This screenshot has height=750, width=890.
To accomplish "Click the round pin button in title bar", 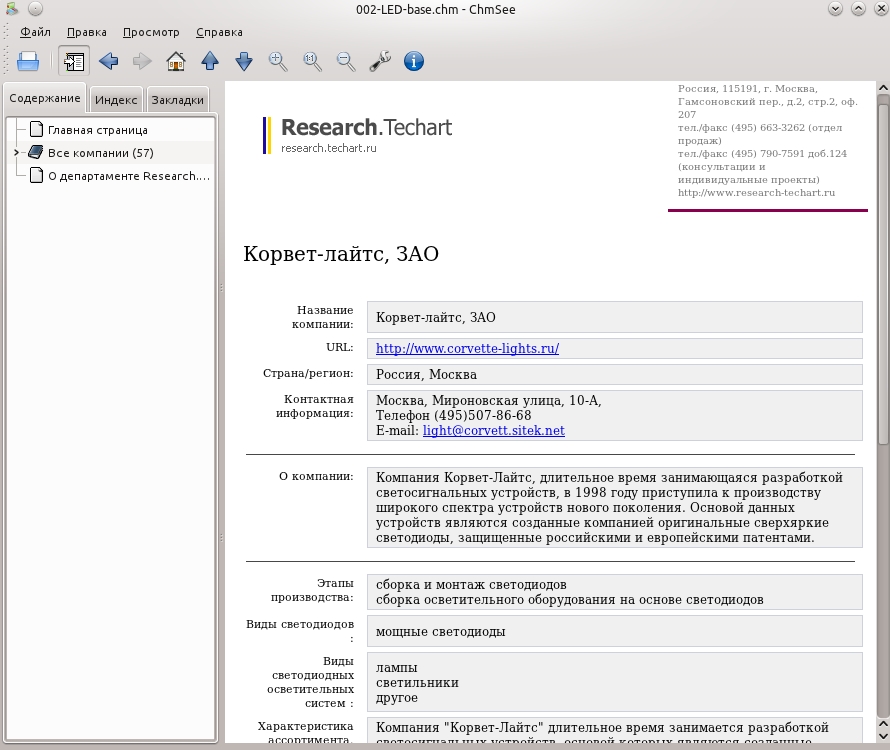I will pyautogui.click(x=35, y=9).
